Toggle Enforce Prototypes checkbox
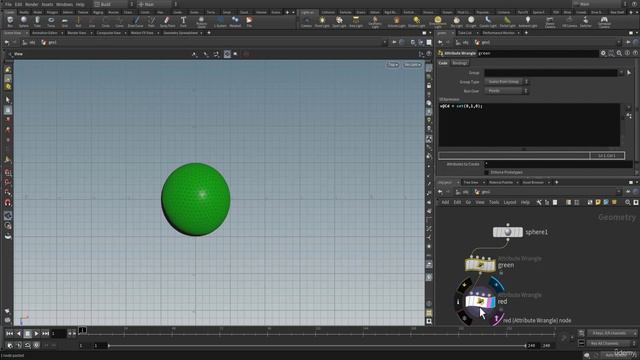 click(487, 172)
